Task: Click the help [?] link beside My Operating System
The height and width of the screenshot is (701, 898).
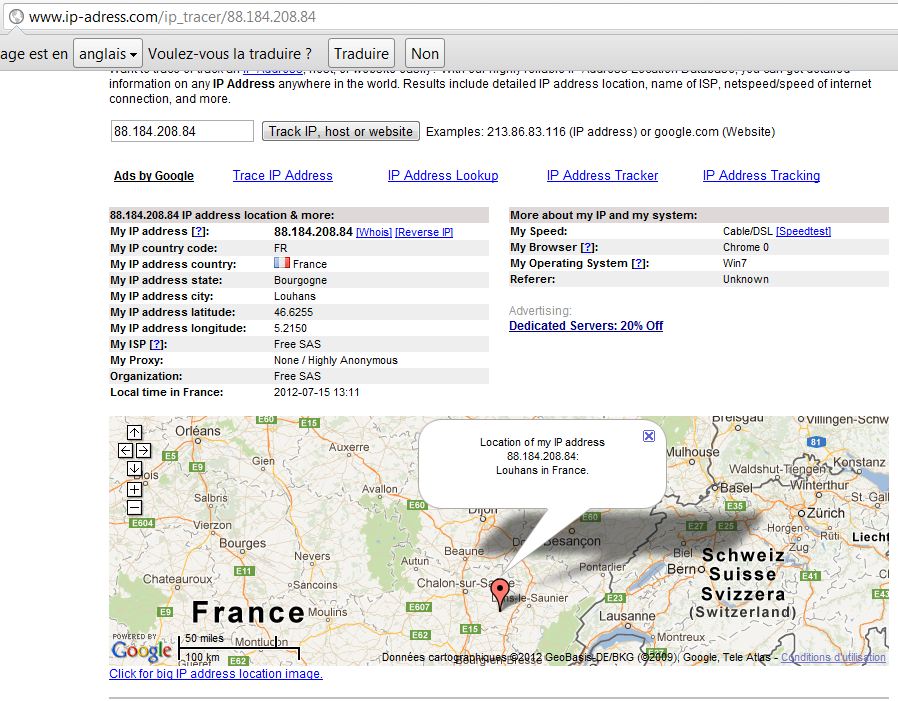Action: (639, 263)
